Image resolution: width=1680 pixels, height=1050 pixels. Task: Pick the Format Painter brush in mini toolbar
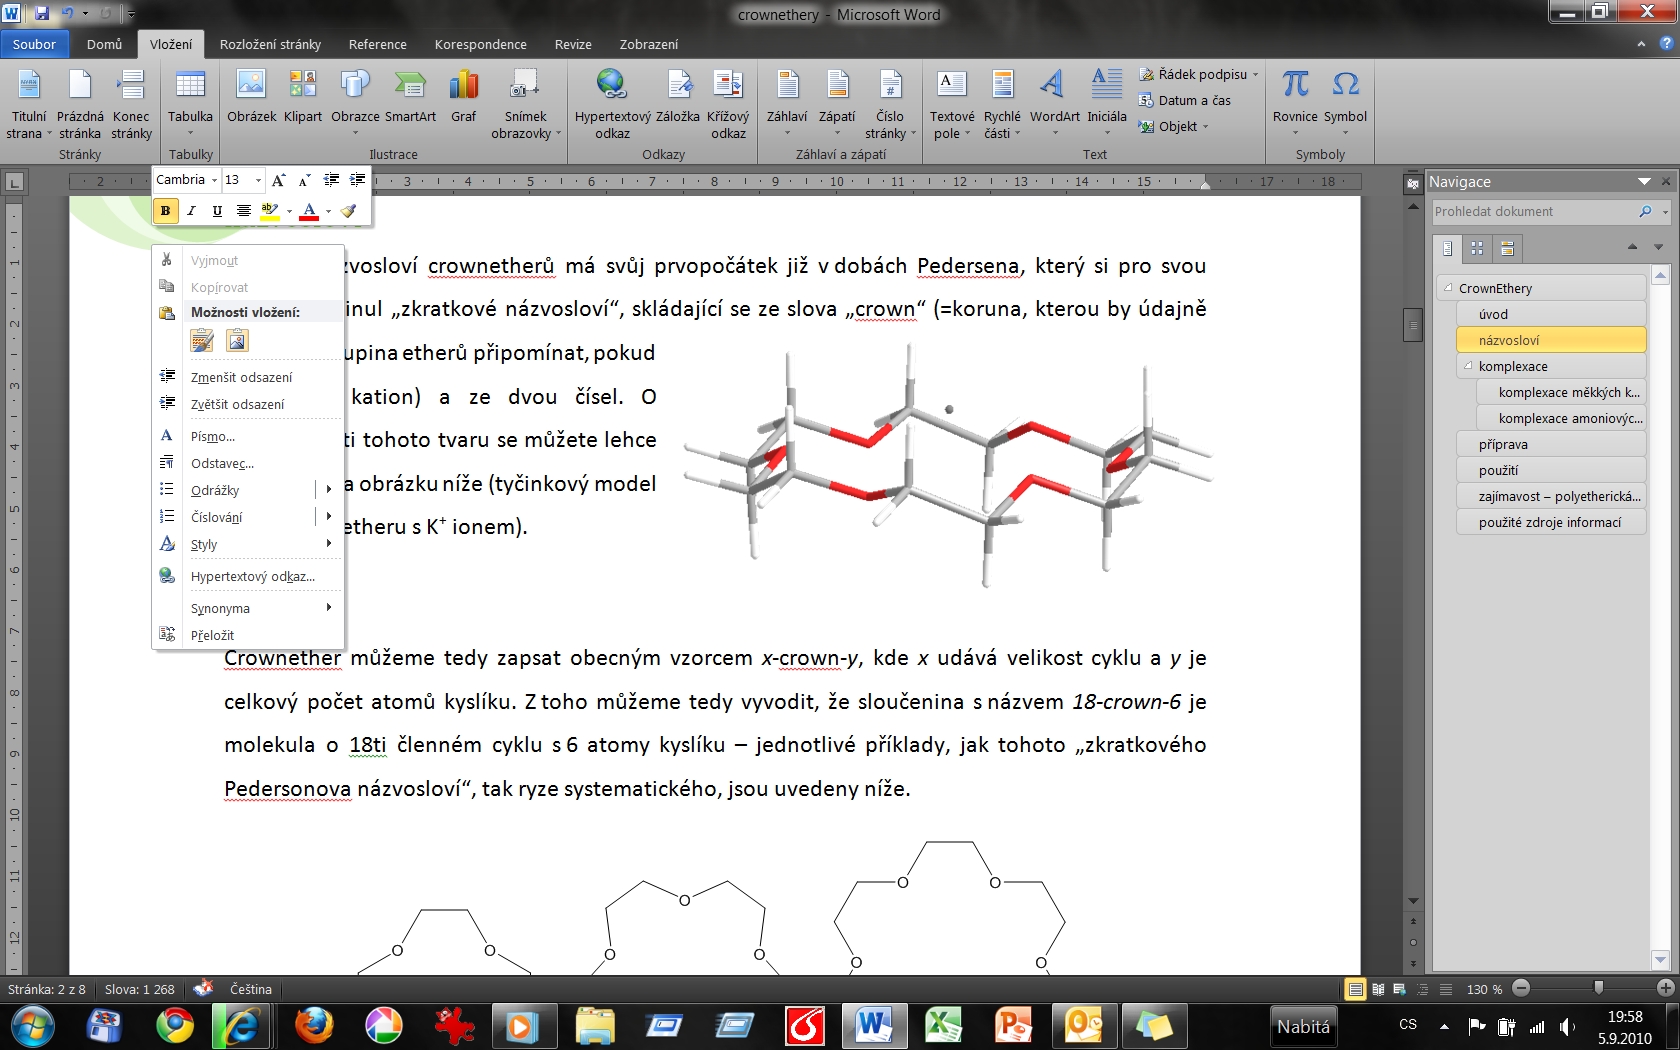[348, 210]
